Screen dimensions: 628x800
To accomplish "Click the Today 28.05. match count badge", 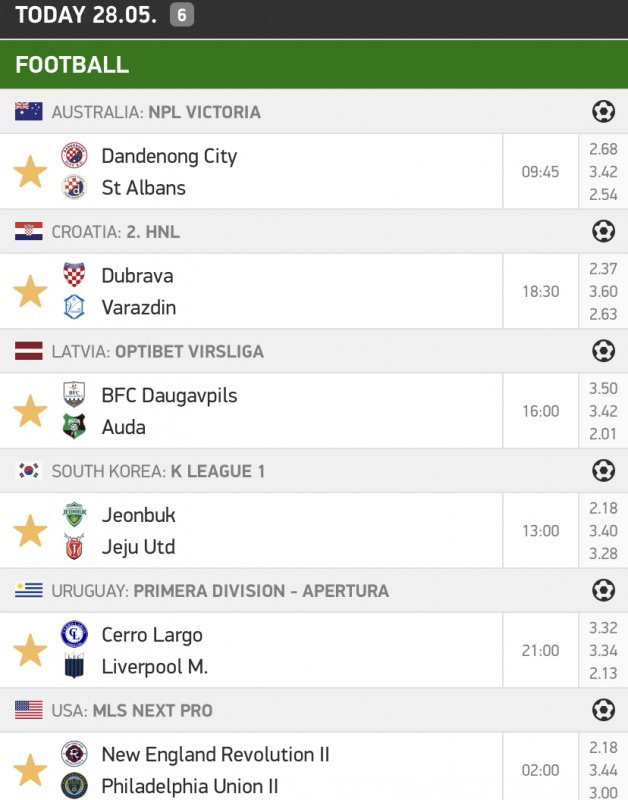I will (181, 15).
